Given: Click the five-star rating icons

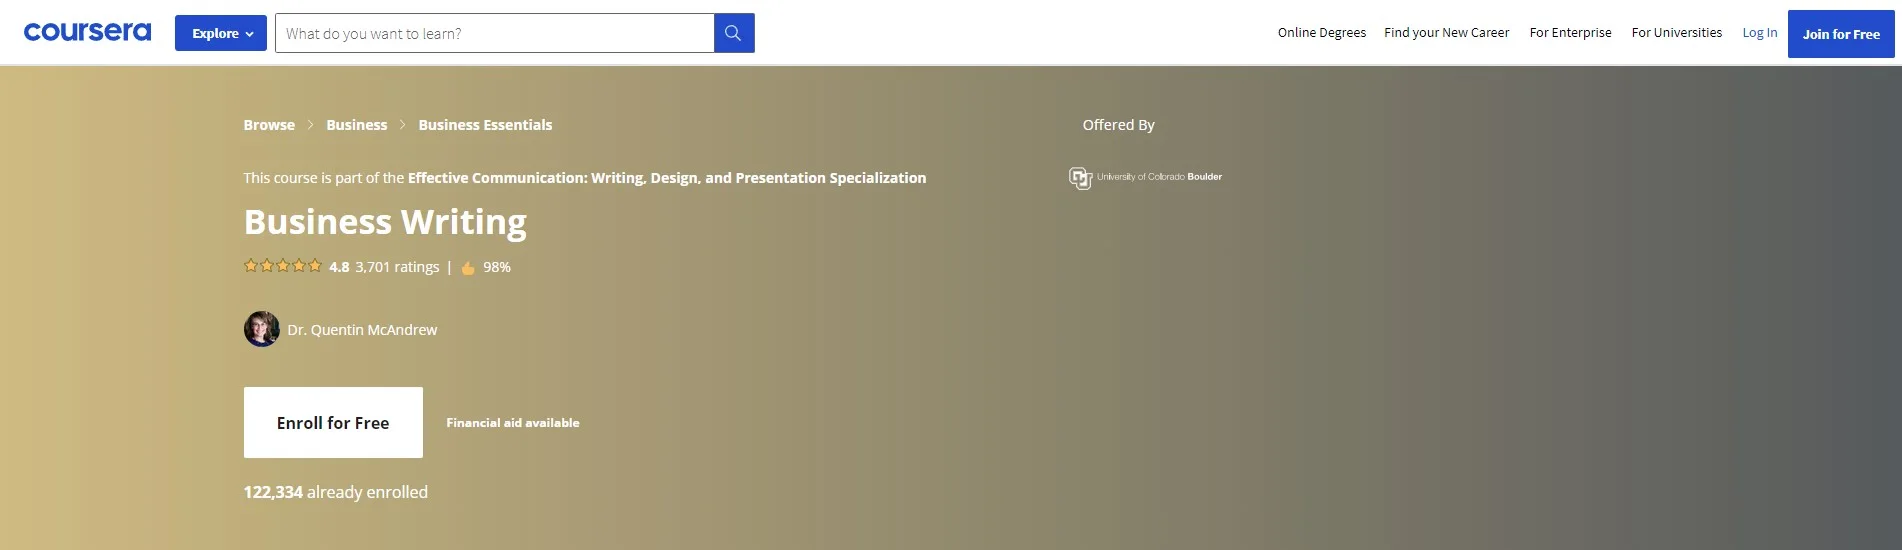Looking at the screenshot, I should pyautogui.click(x=283, y=266).
